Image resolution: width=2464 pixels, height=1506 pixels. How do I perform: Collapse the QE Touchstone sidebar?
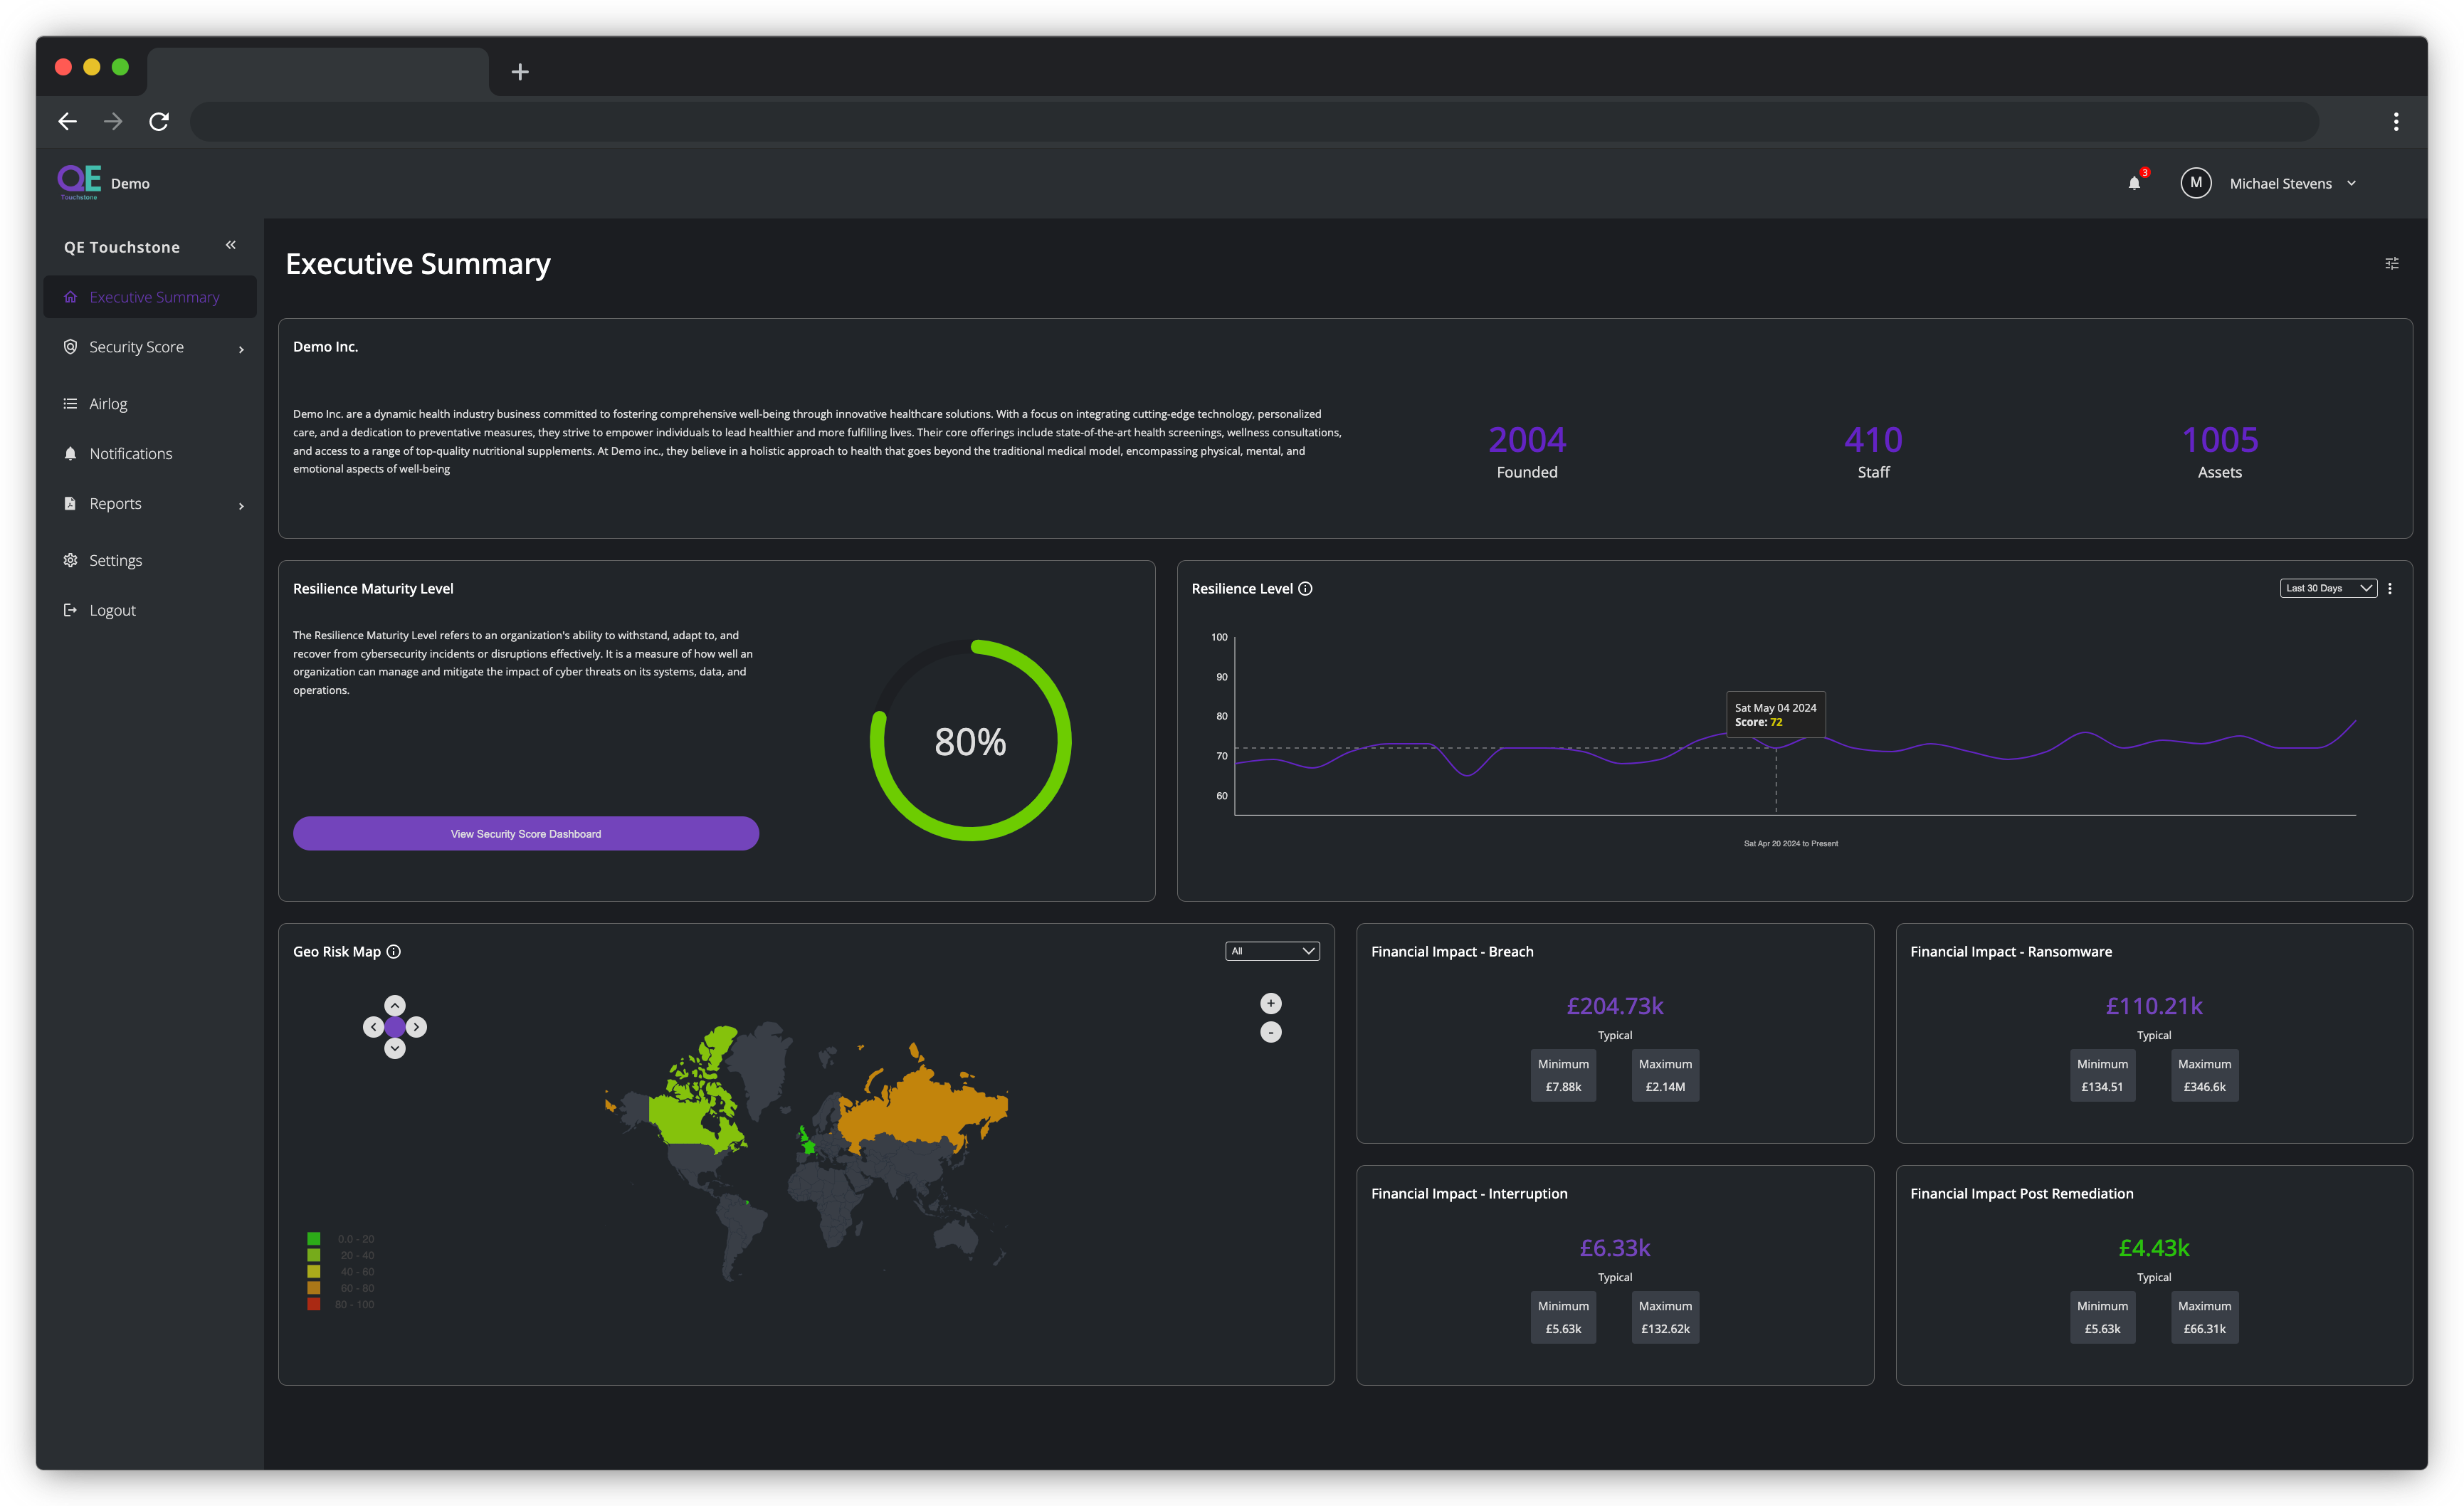coord(231,245)
